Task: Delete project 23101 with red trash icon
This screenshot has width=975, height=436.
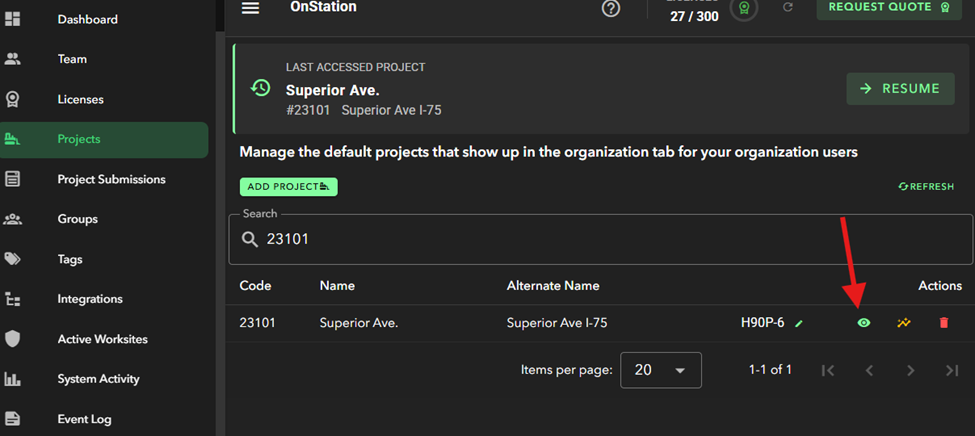Action: (x=943, y=323)
